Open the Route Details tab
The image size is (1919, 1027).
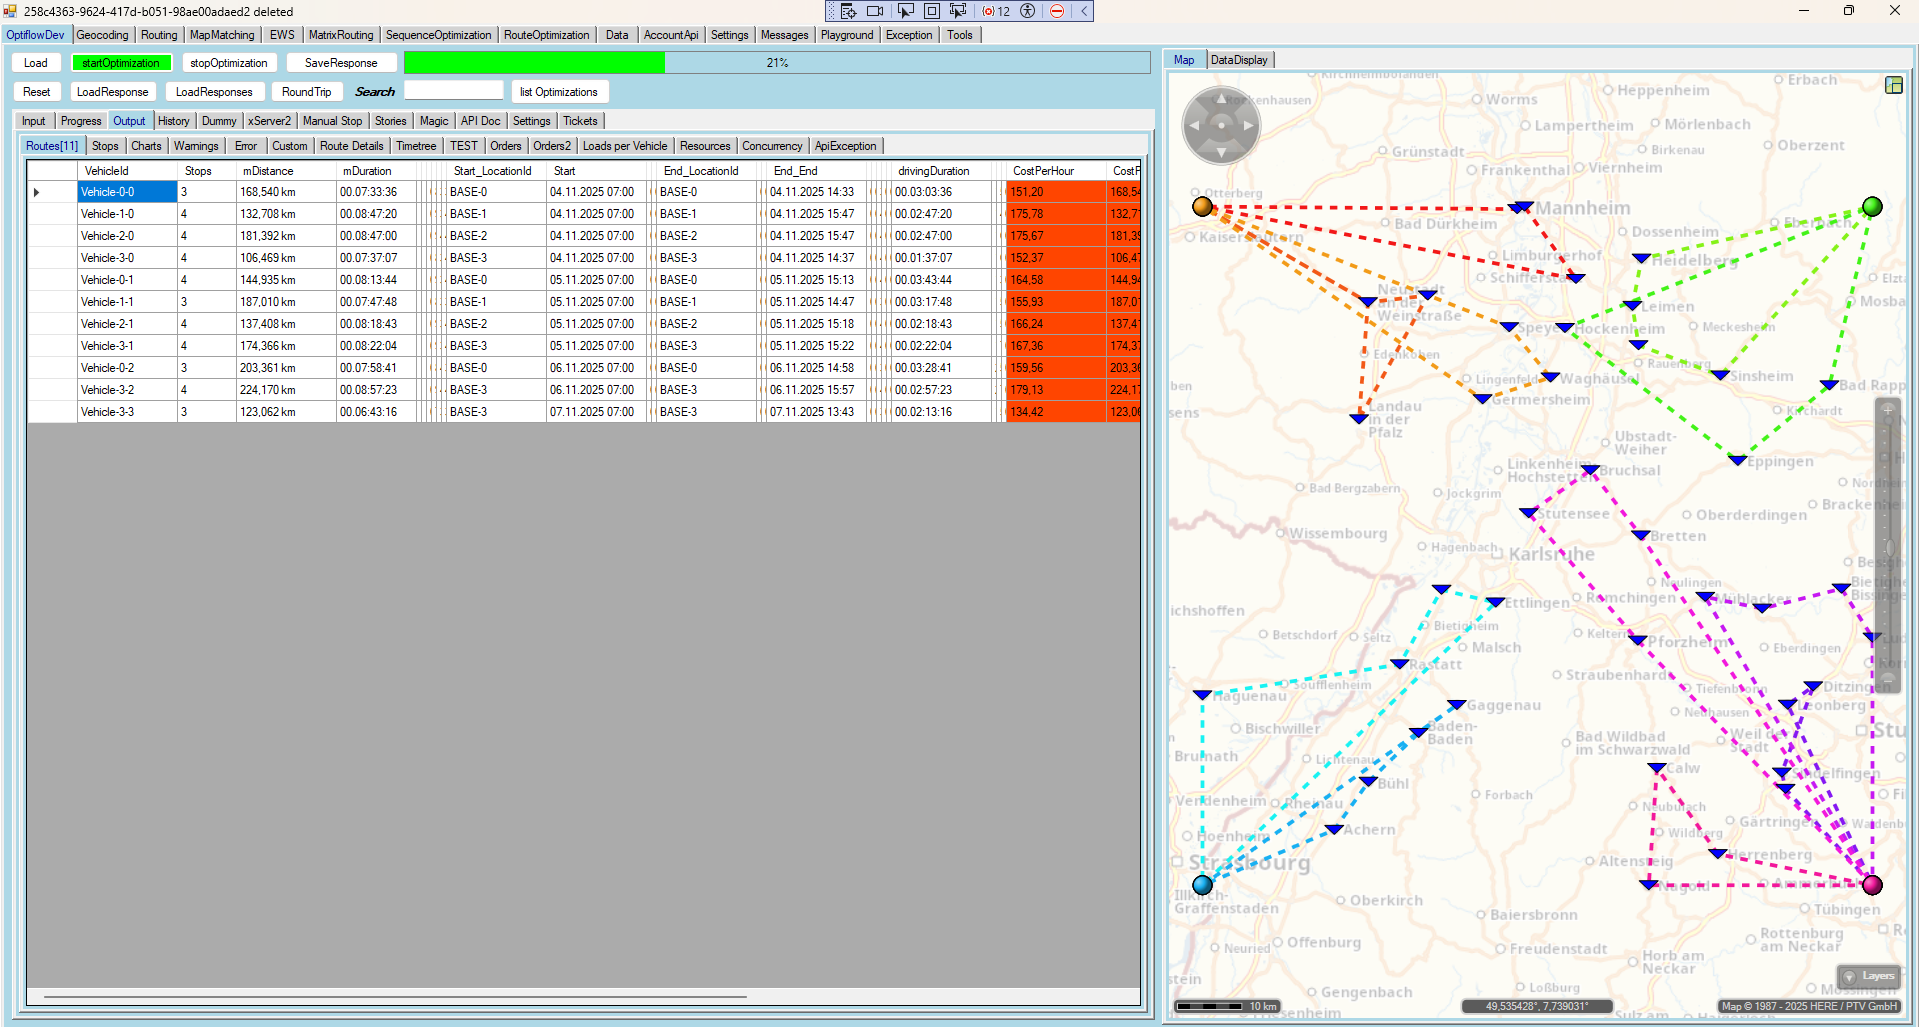(x=351, y=146)
